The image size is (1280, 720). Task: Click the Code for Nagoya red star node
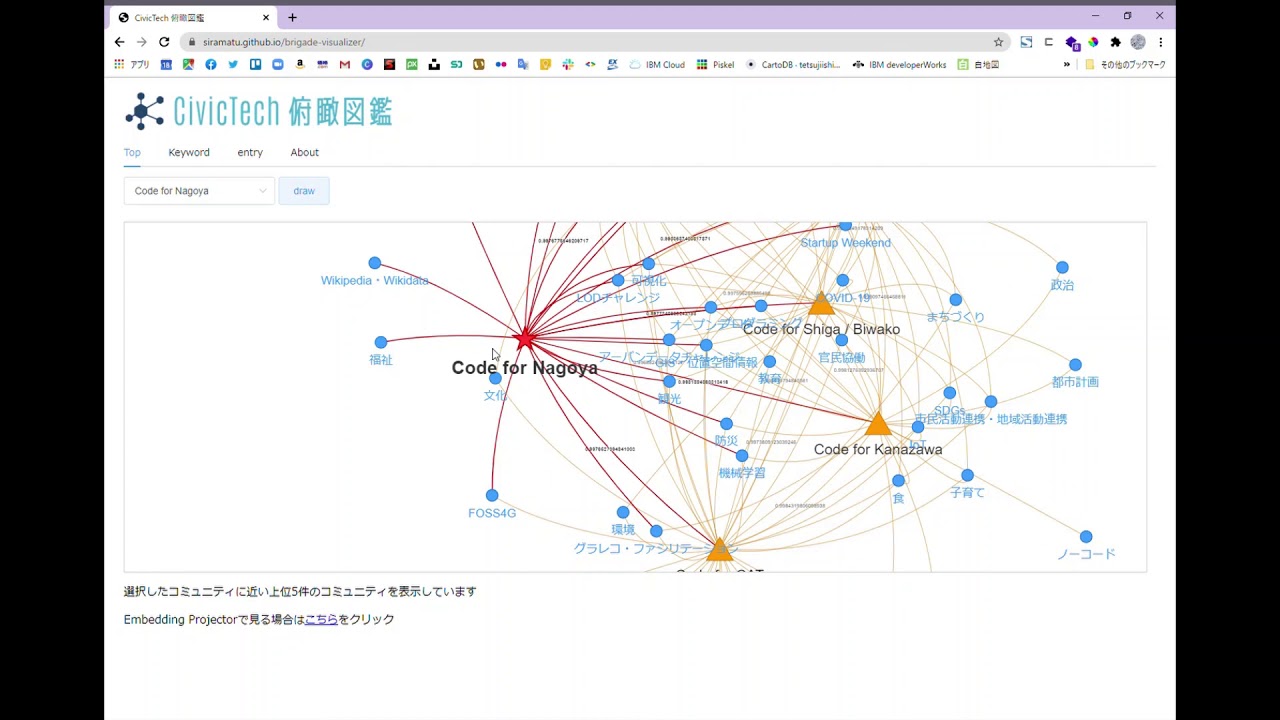click(x=525, y=340)
